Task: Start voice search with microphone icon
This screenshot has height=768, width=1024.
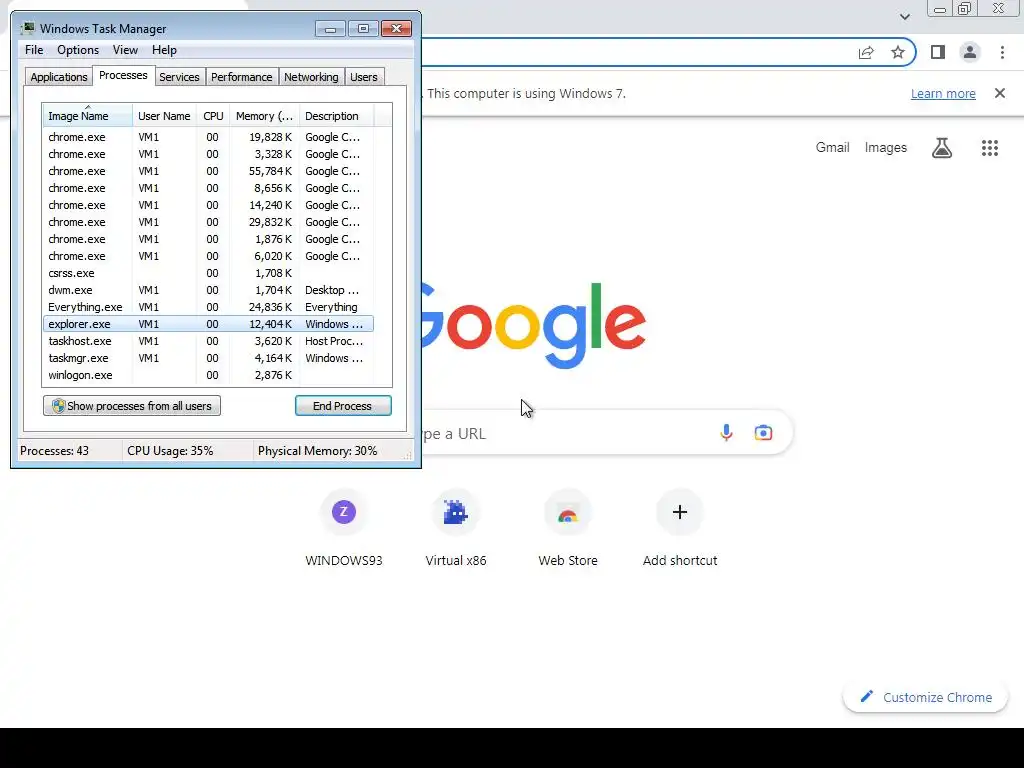Action: (x=726, y=432)
